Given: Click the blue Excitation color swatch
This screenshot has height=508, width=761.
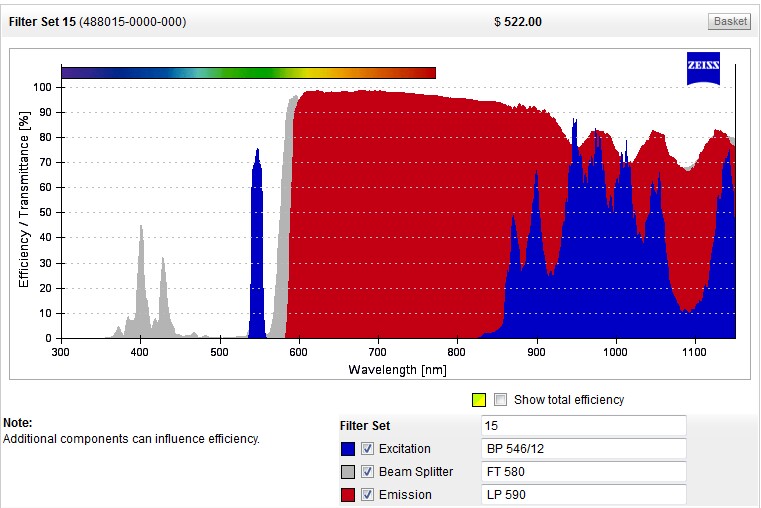Looking at the screenshot, I should tap(347, 449).
